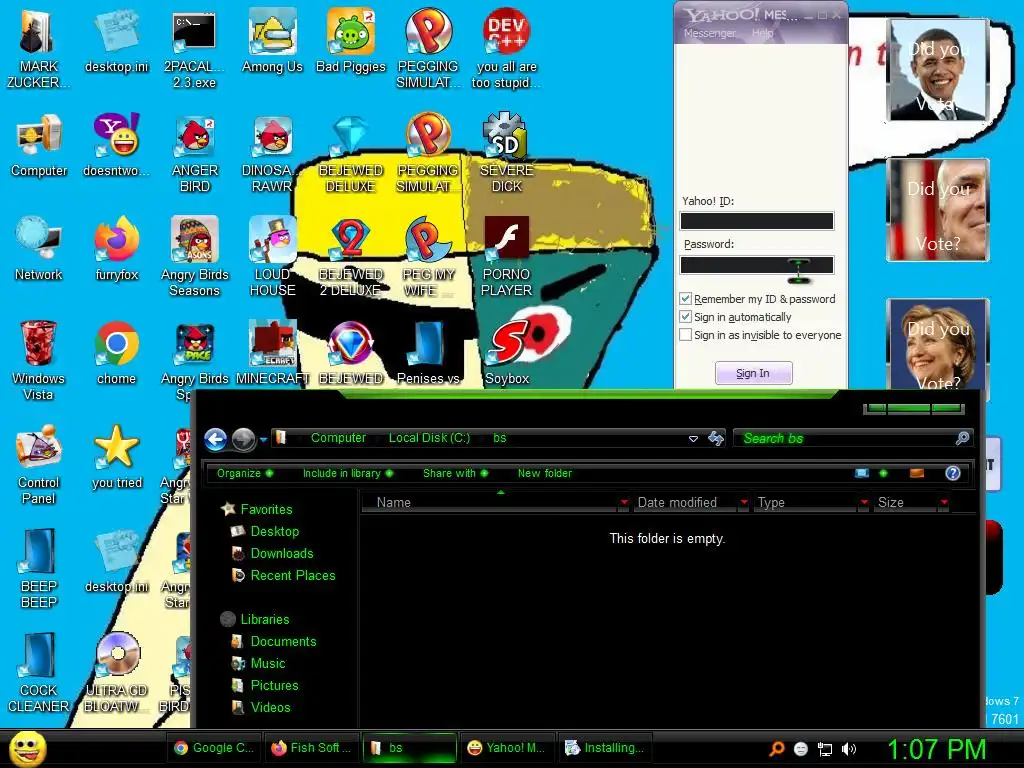Image resolution: width=1024 pixels, height=768 pixels.
Task: Click the Obama 'Did you Vote?' thumbnail
Action: (x=937, y=70)
